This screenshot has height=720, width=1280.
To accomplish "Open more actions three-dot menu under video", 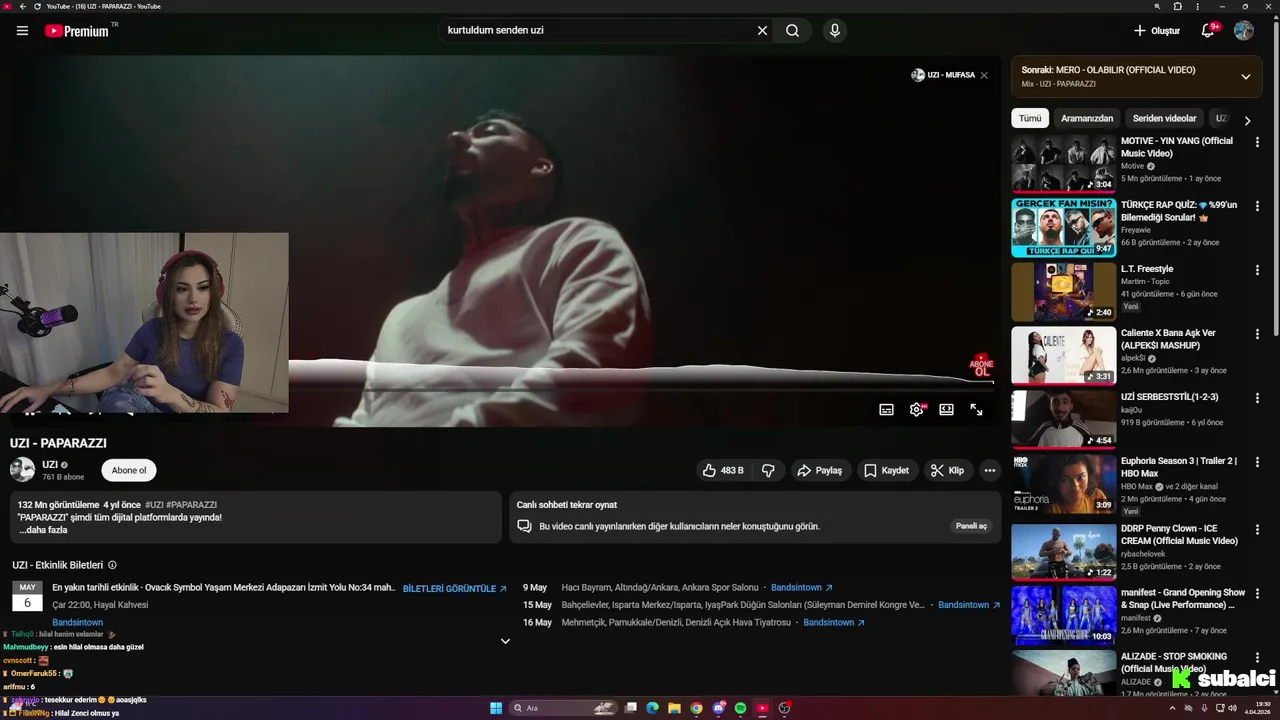I will (x=989, y=470).
